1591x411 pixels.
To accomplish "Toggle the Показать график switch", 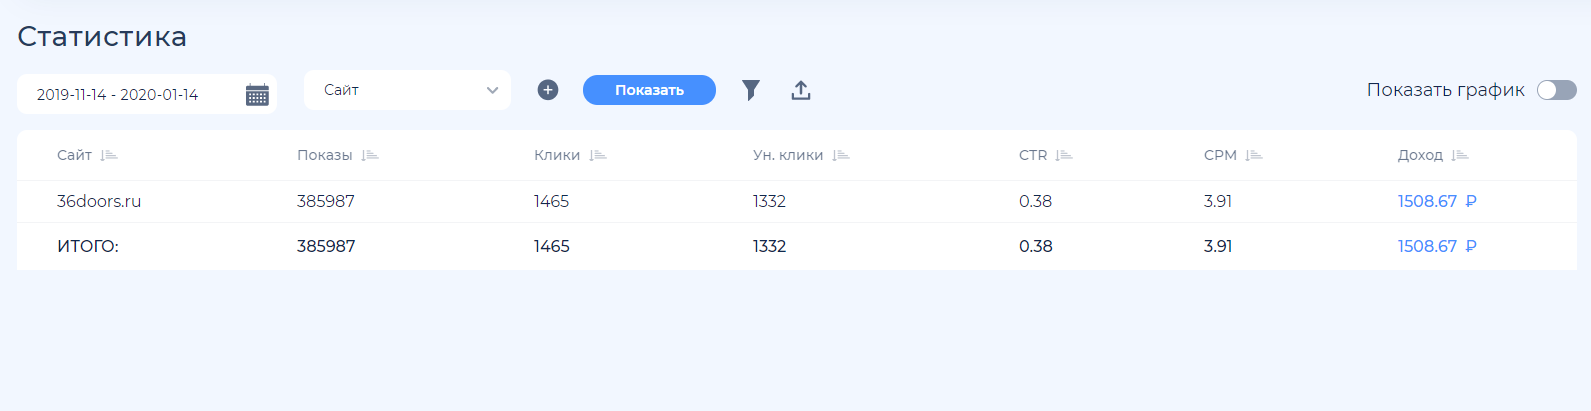I will [x=1556, y=90].
